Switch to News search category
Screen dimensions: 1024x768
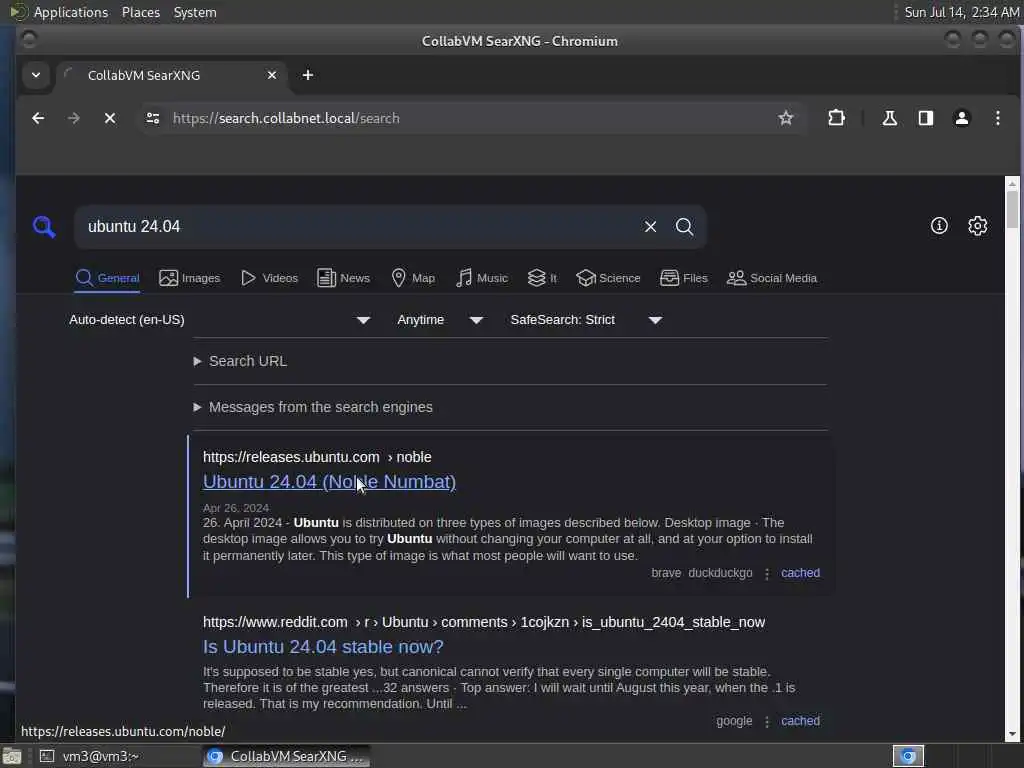pos(343,278)
